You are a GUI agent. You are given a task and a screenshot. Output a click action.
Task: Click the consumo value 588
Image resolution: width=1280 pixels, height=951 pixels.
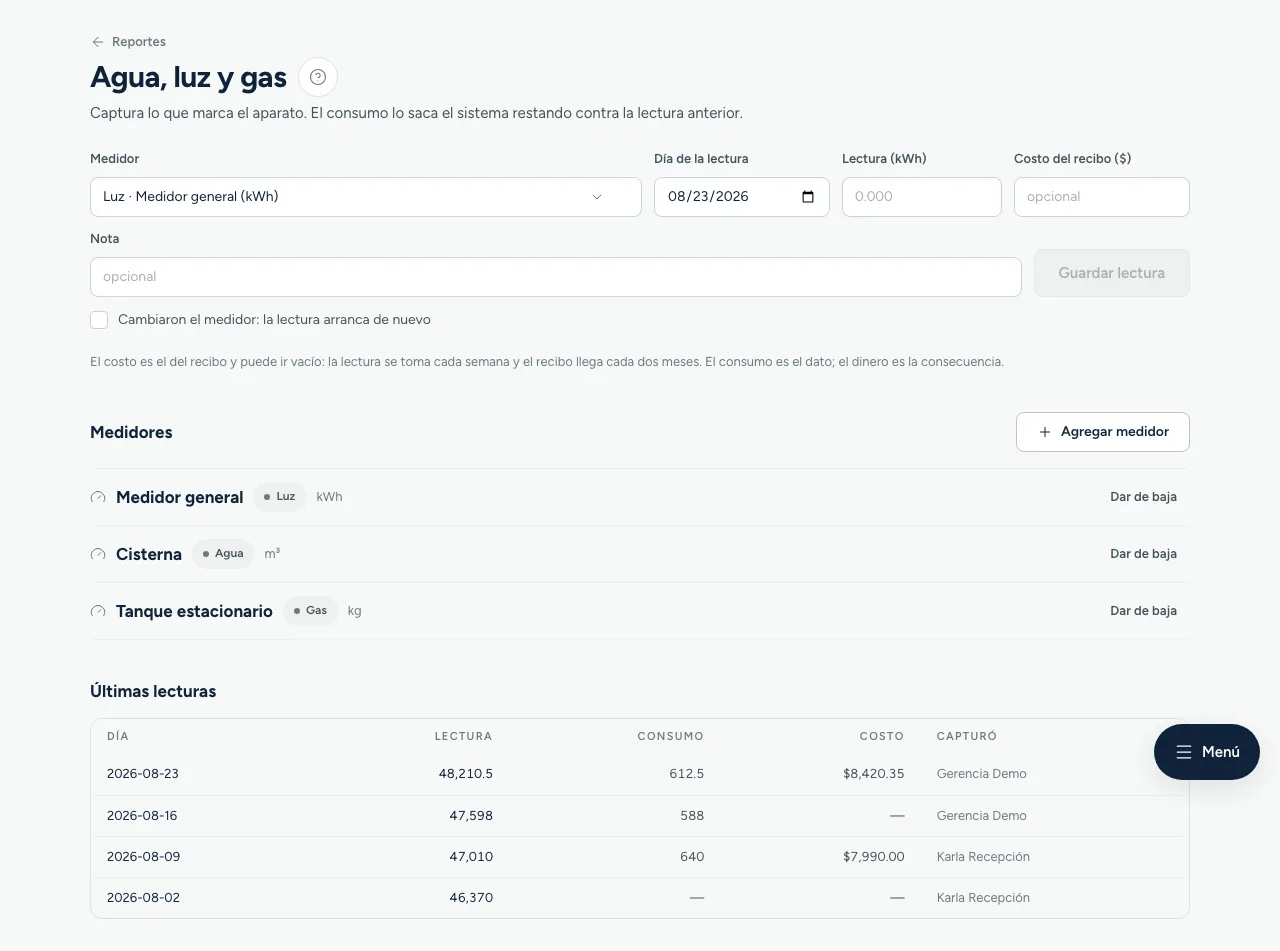(x=692, y=816)
